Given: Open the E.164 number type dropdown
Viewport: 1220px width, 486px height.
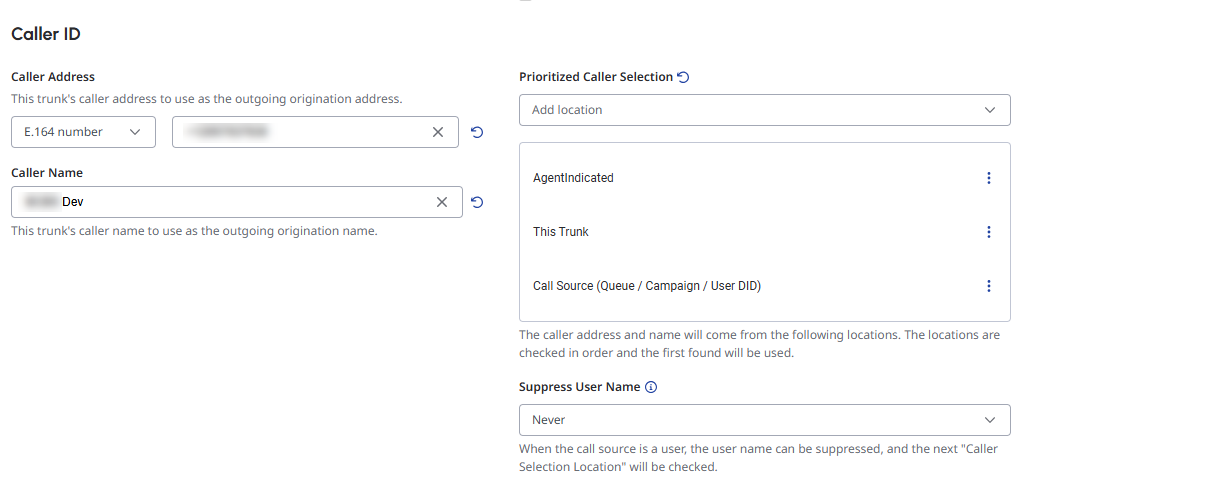Looking at the screenshot, I should click(x=83, y=132).
